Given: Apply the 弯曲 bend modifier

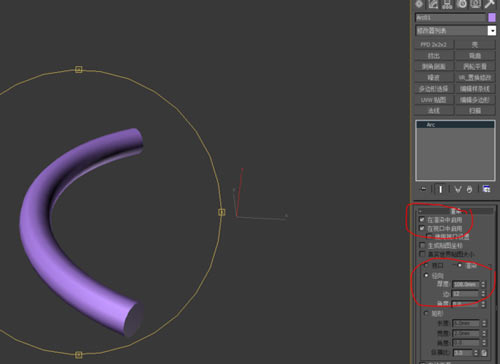Looking at the screenshot, I should point(475,56).
